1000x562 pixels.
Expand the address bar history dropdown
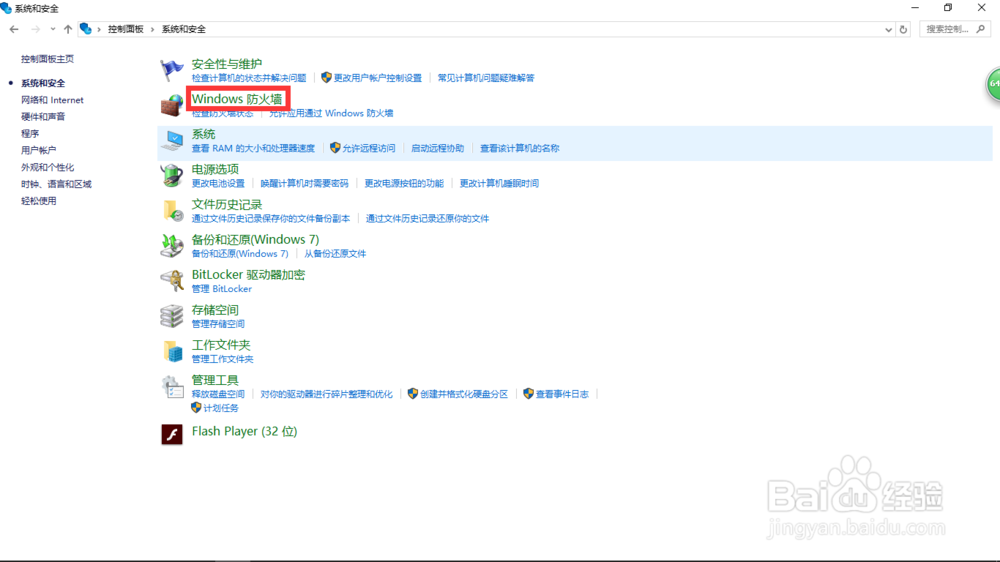click(888, 29)
